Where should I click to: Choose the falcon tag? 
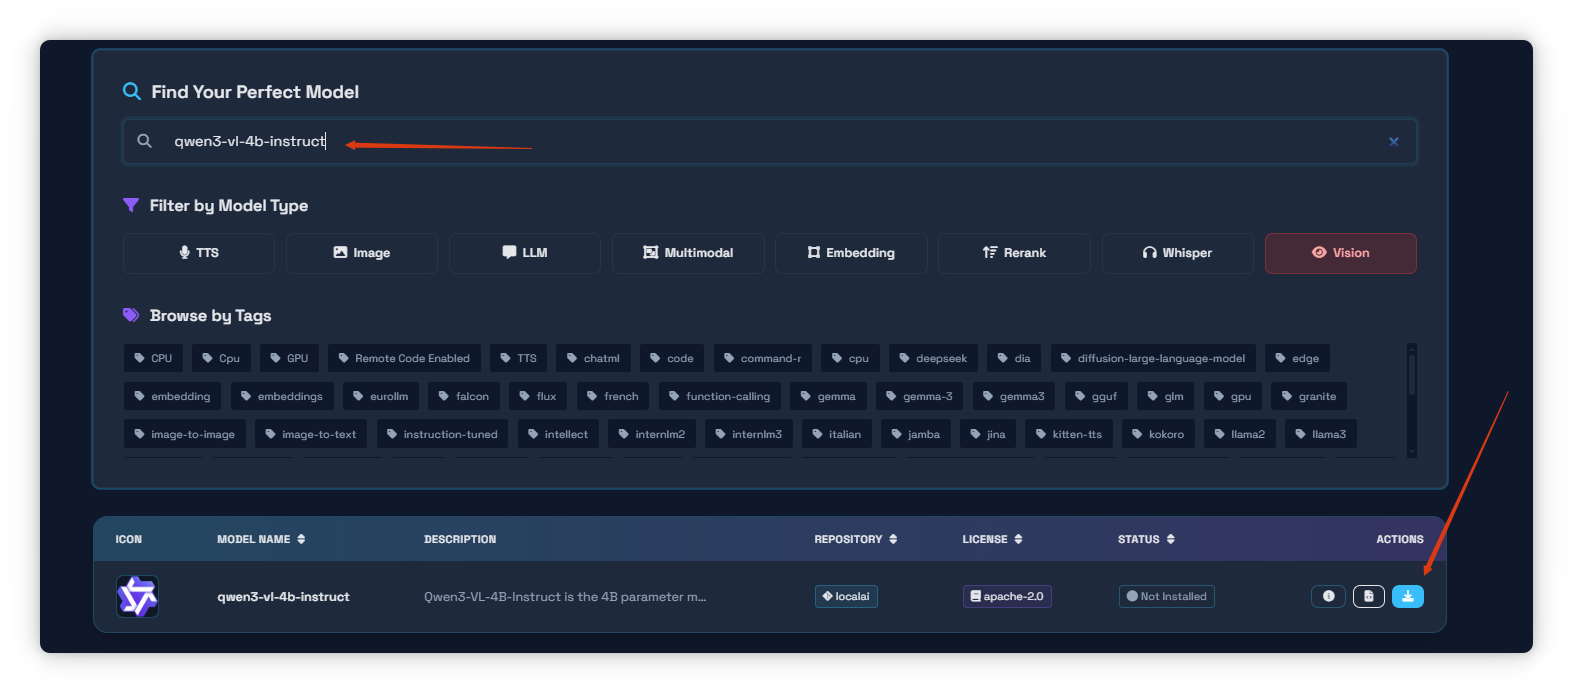464,396
